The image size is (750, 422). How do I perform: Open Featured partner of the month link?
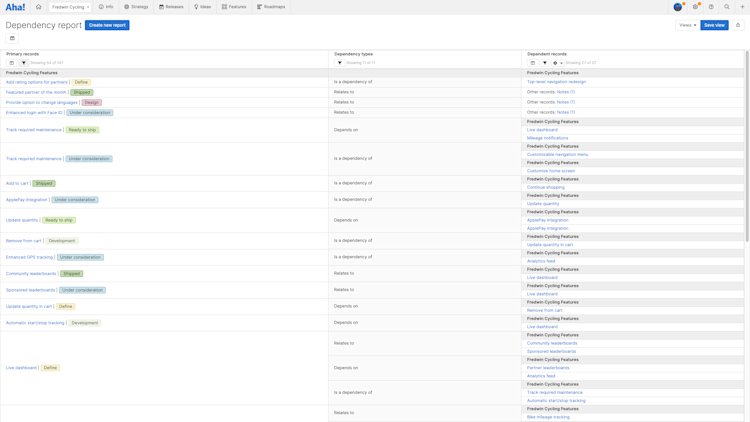point(36,92)
